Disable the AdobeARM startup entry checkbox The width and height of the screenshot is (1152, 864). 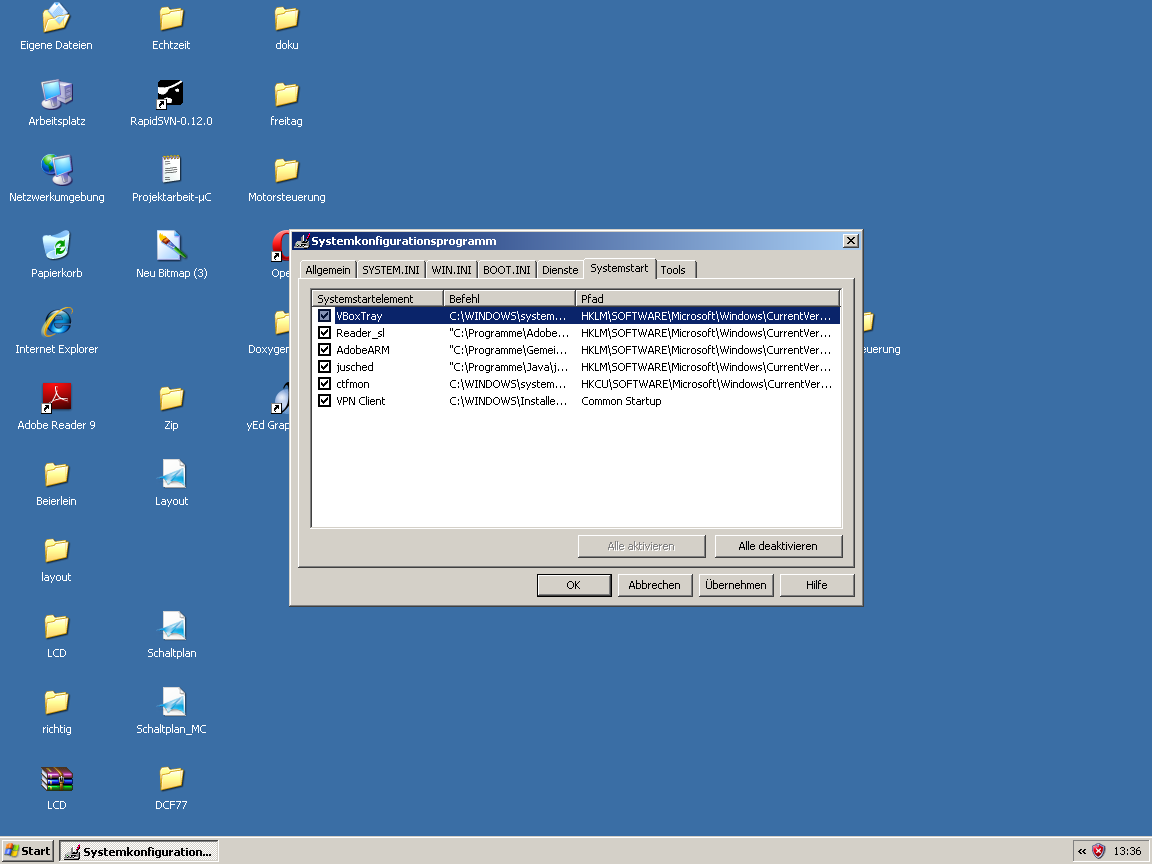(x=325, y=350)
